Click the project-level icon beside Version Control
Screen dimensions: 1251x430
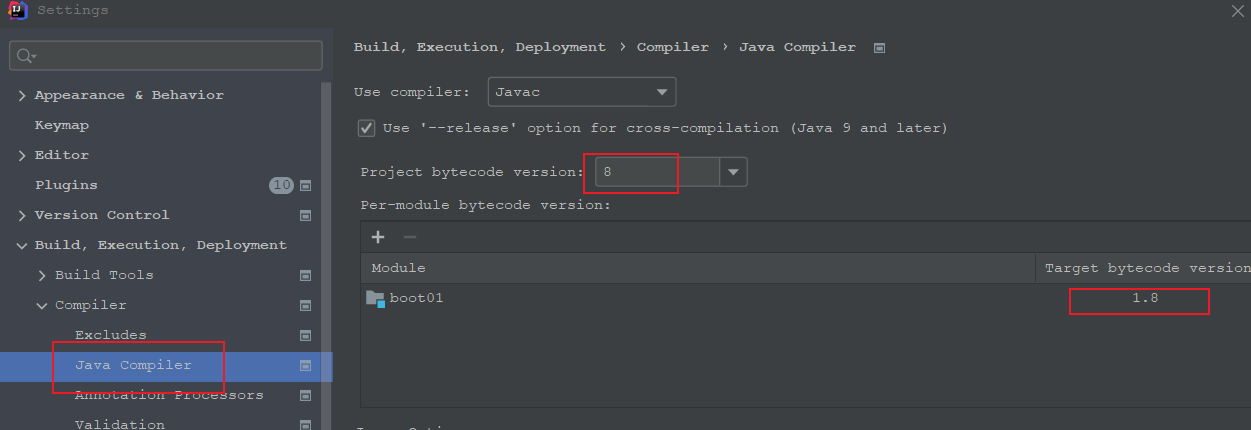click(x=306, y=215)
